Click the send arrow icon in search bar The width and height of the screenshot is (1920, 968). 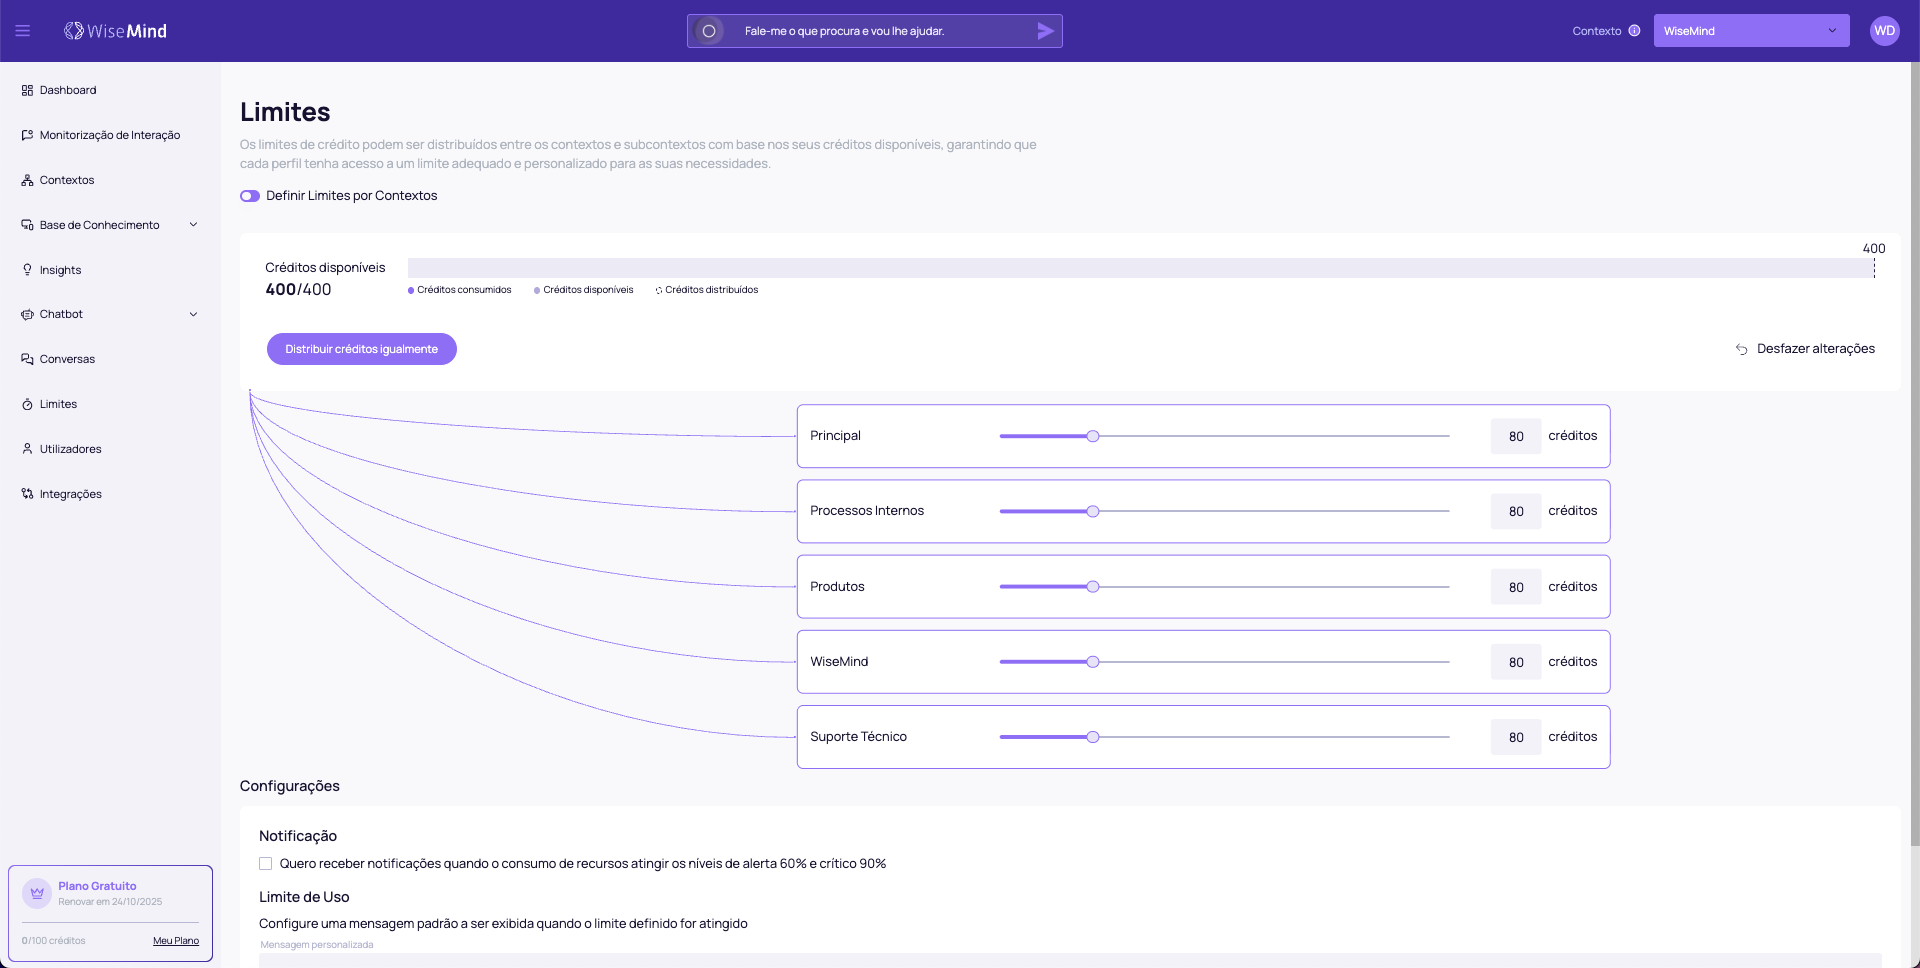pyautogui.click(x=1045, y=31)
